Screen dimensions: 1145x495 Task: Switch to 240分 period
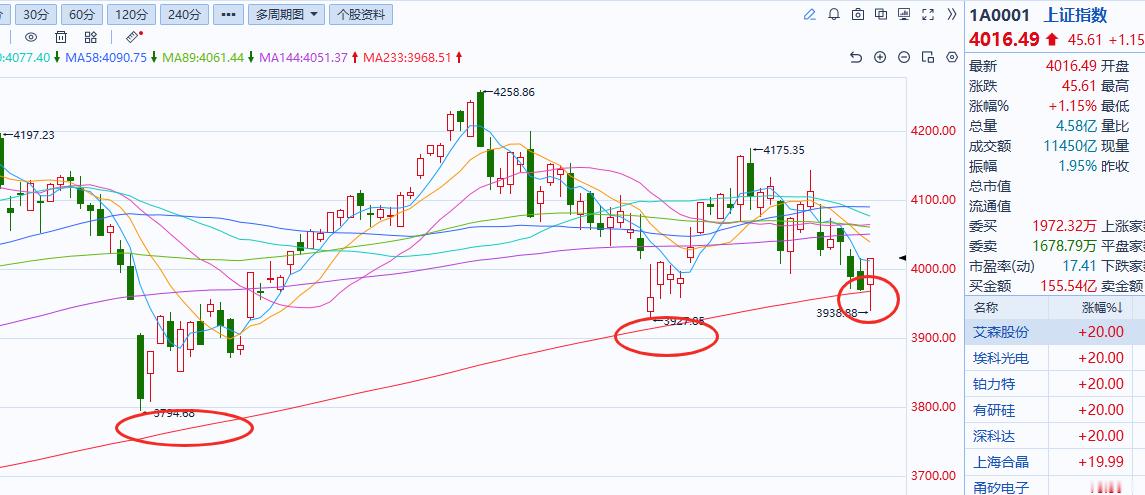tap(184, 14)
